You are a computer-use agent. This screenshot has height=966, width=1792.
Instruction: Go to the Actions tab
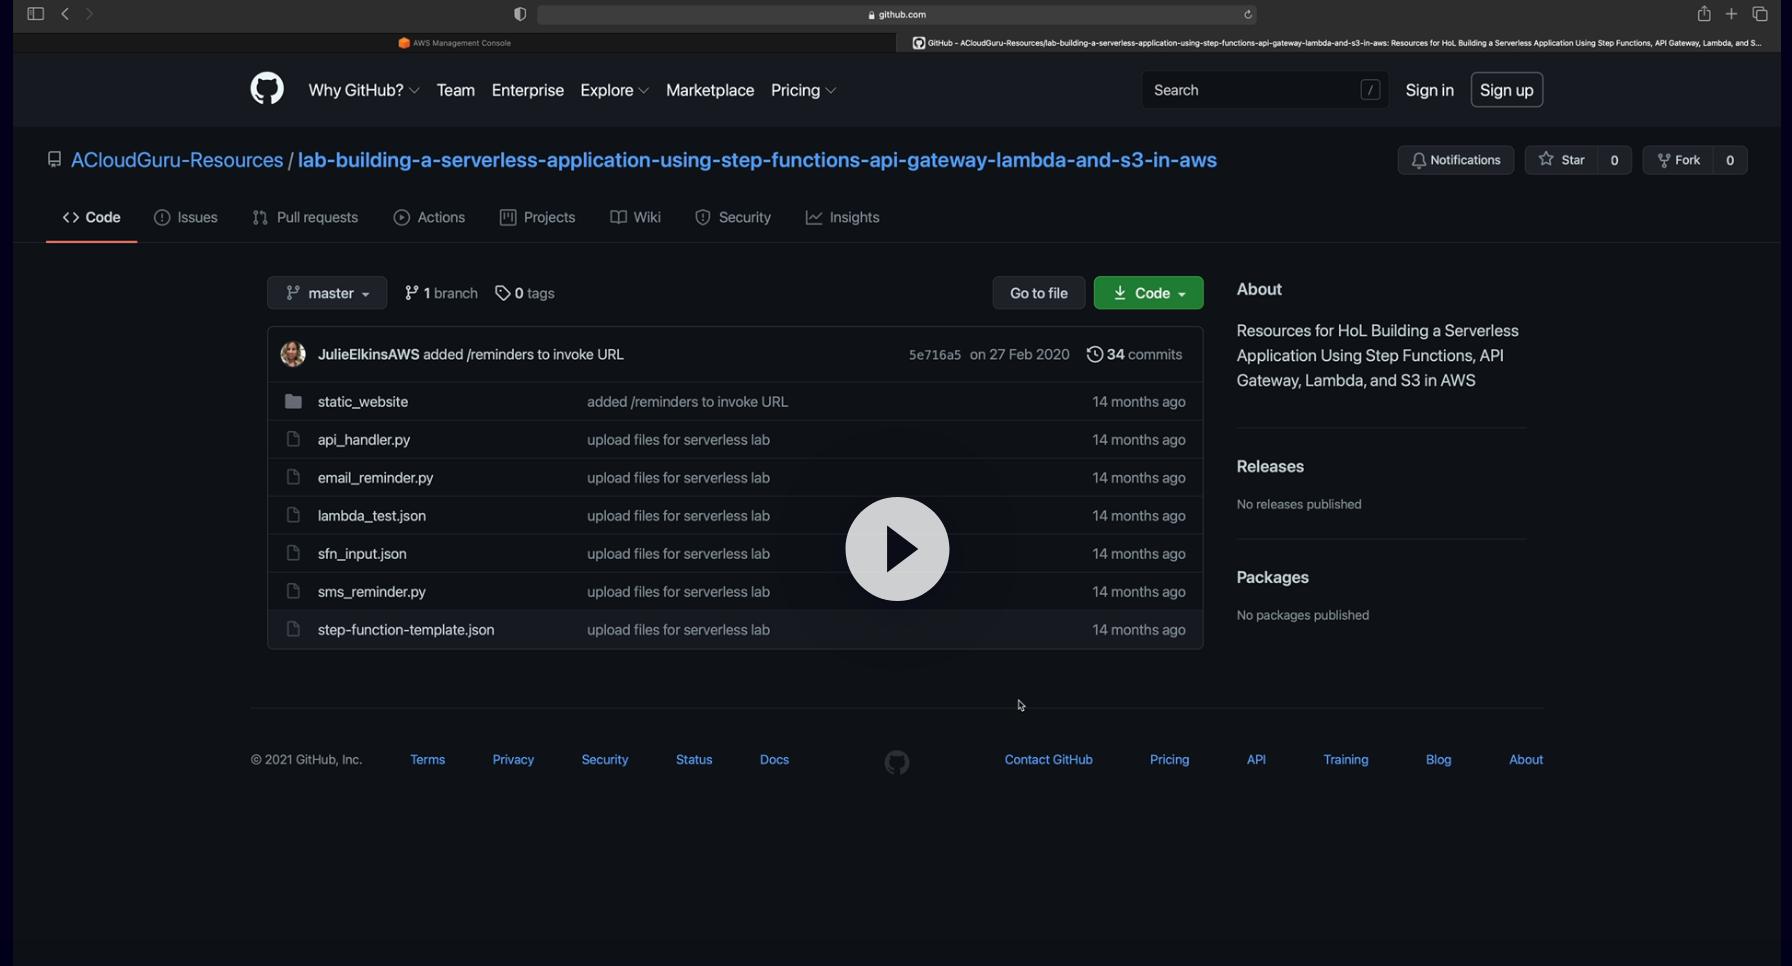point(430,218)
